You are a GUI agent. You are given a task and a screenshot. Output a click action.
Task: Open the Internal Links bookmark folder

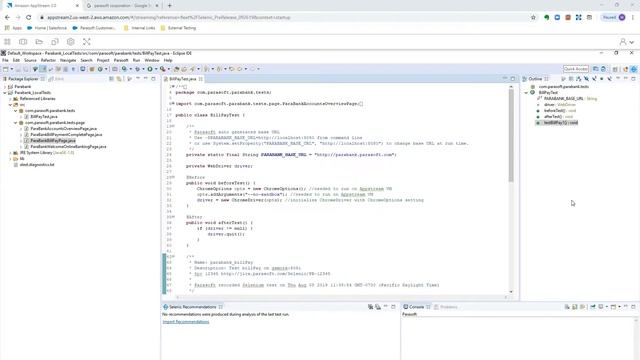click(x=140, y=28)
